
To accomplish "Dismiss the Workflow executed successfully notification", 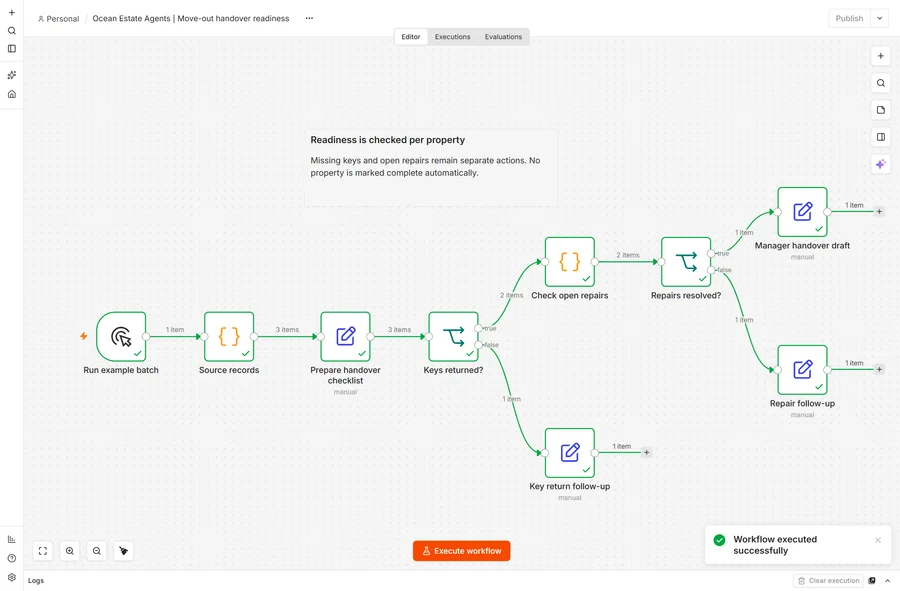I will tap(878, 540).
